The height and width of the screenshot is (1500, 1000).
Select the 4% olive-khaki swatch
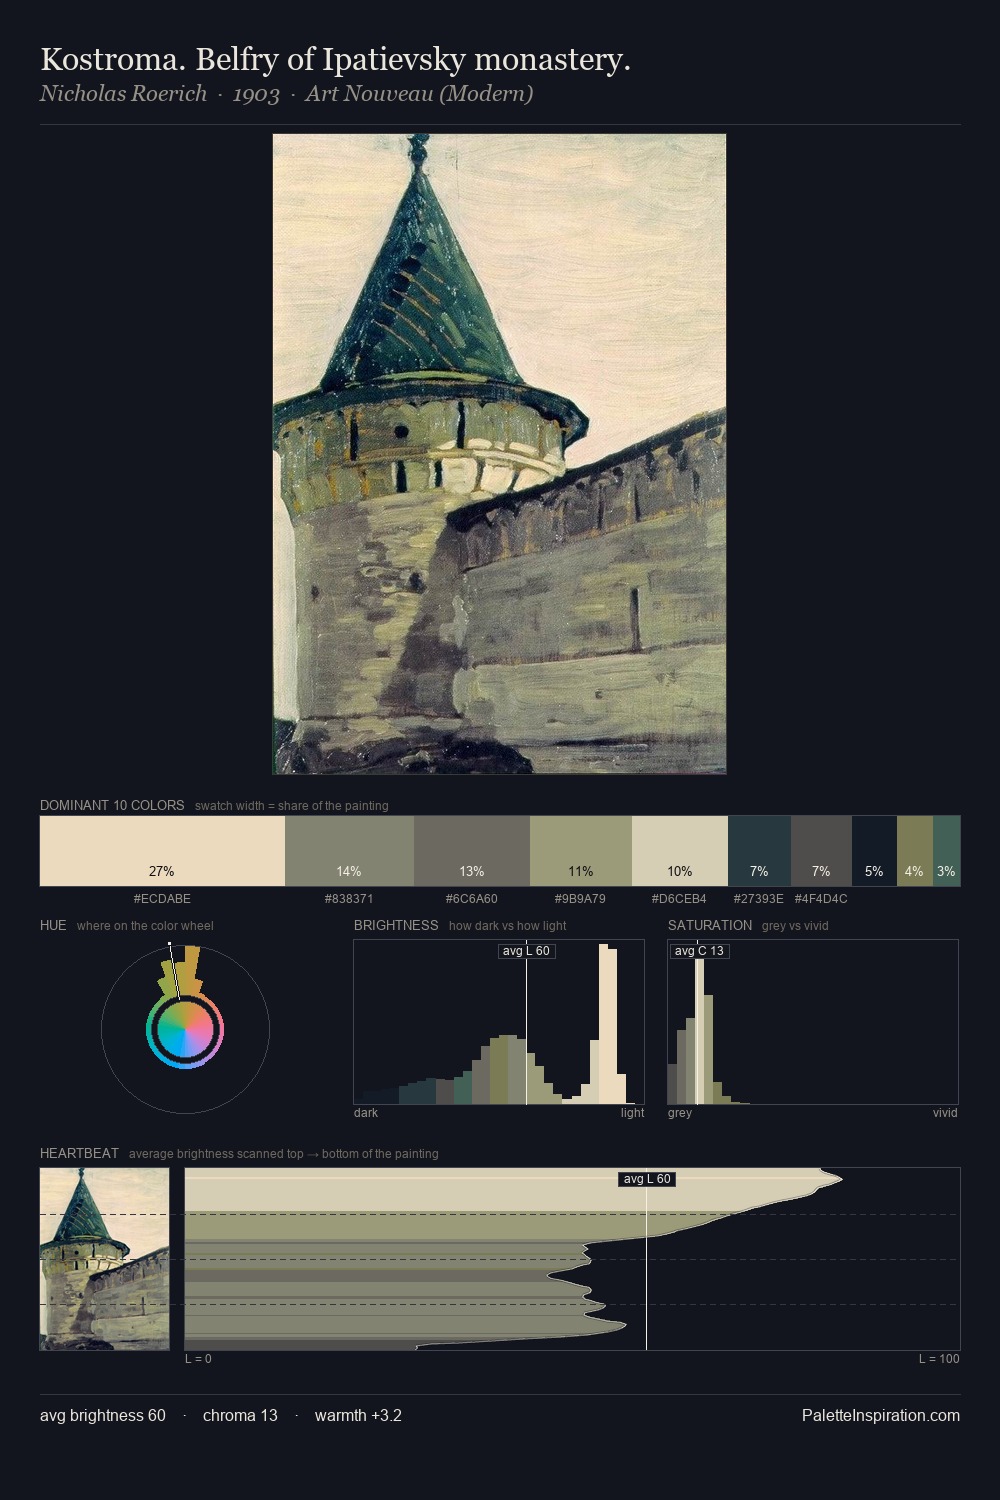tap(914, 851)
